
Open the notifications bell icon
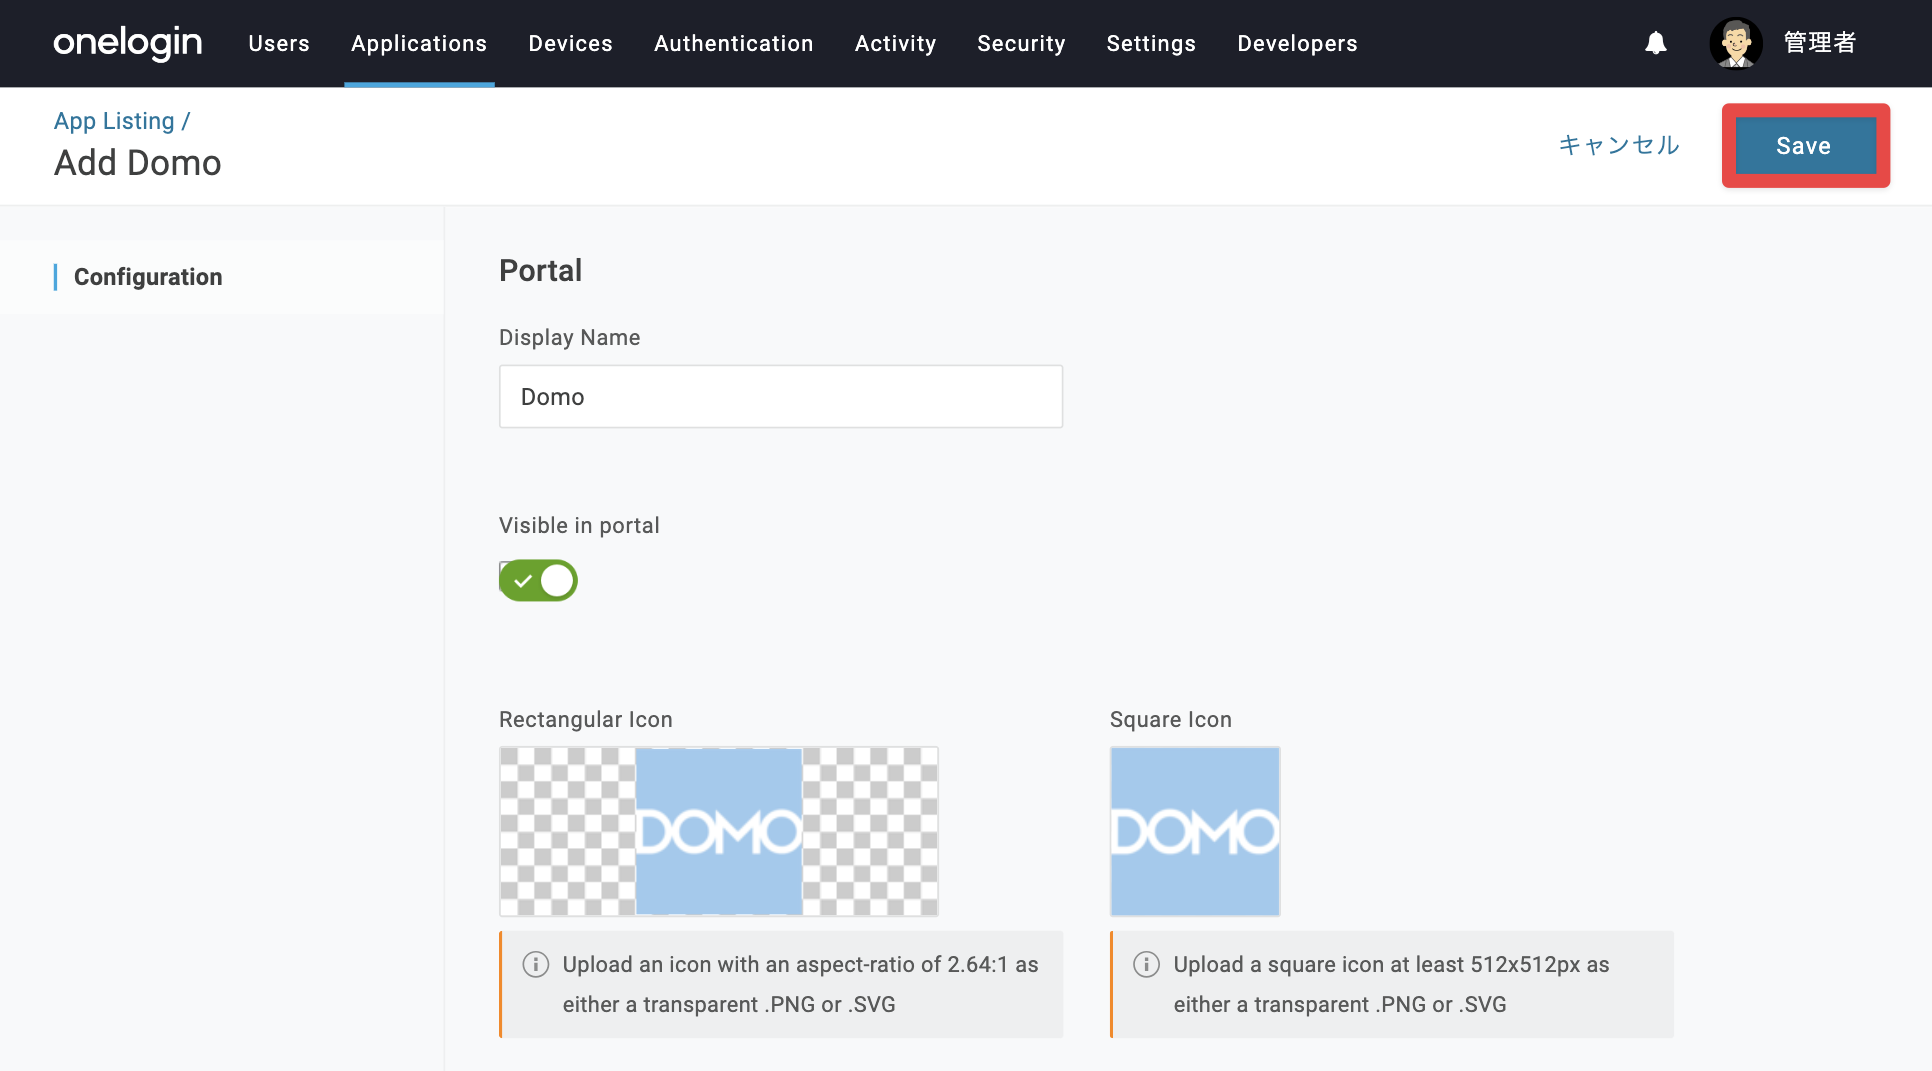[x=1656, y=43]
